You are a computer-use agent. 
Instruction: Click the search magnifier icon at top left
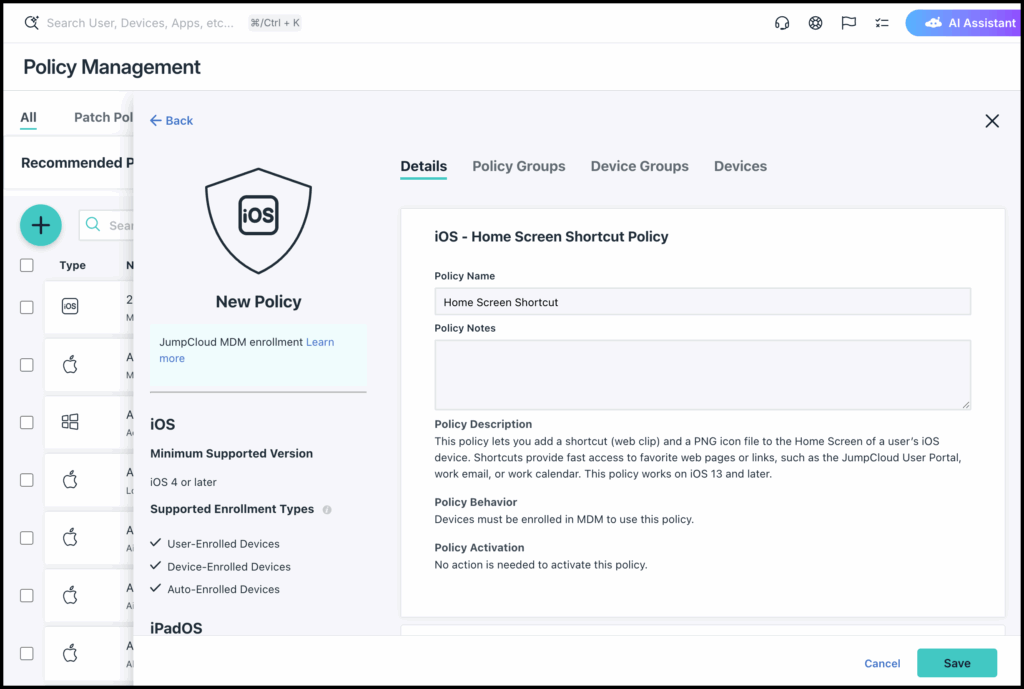coord(31,22)
